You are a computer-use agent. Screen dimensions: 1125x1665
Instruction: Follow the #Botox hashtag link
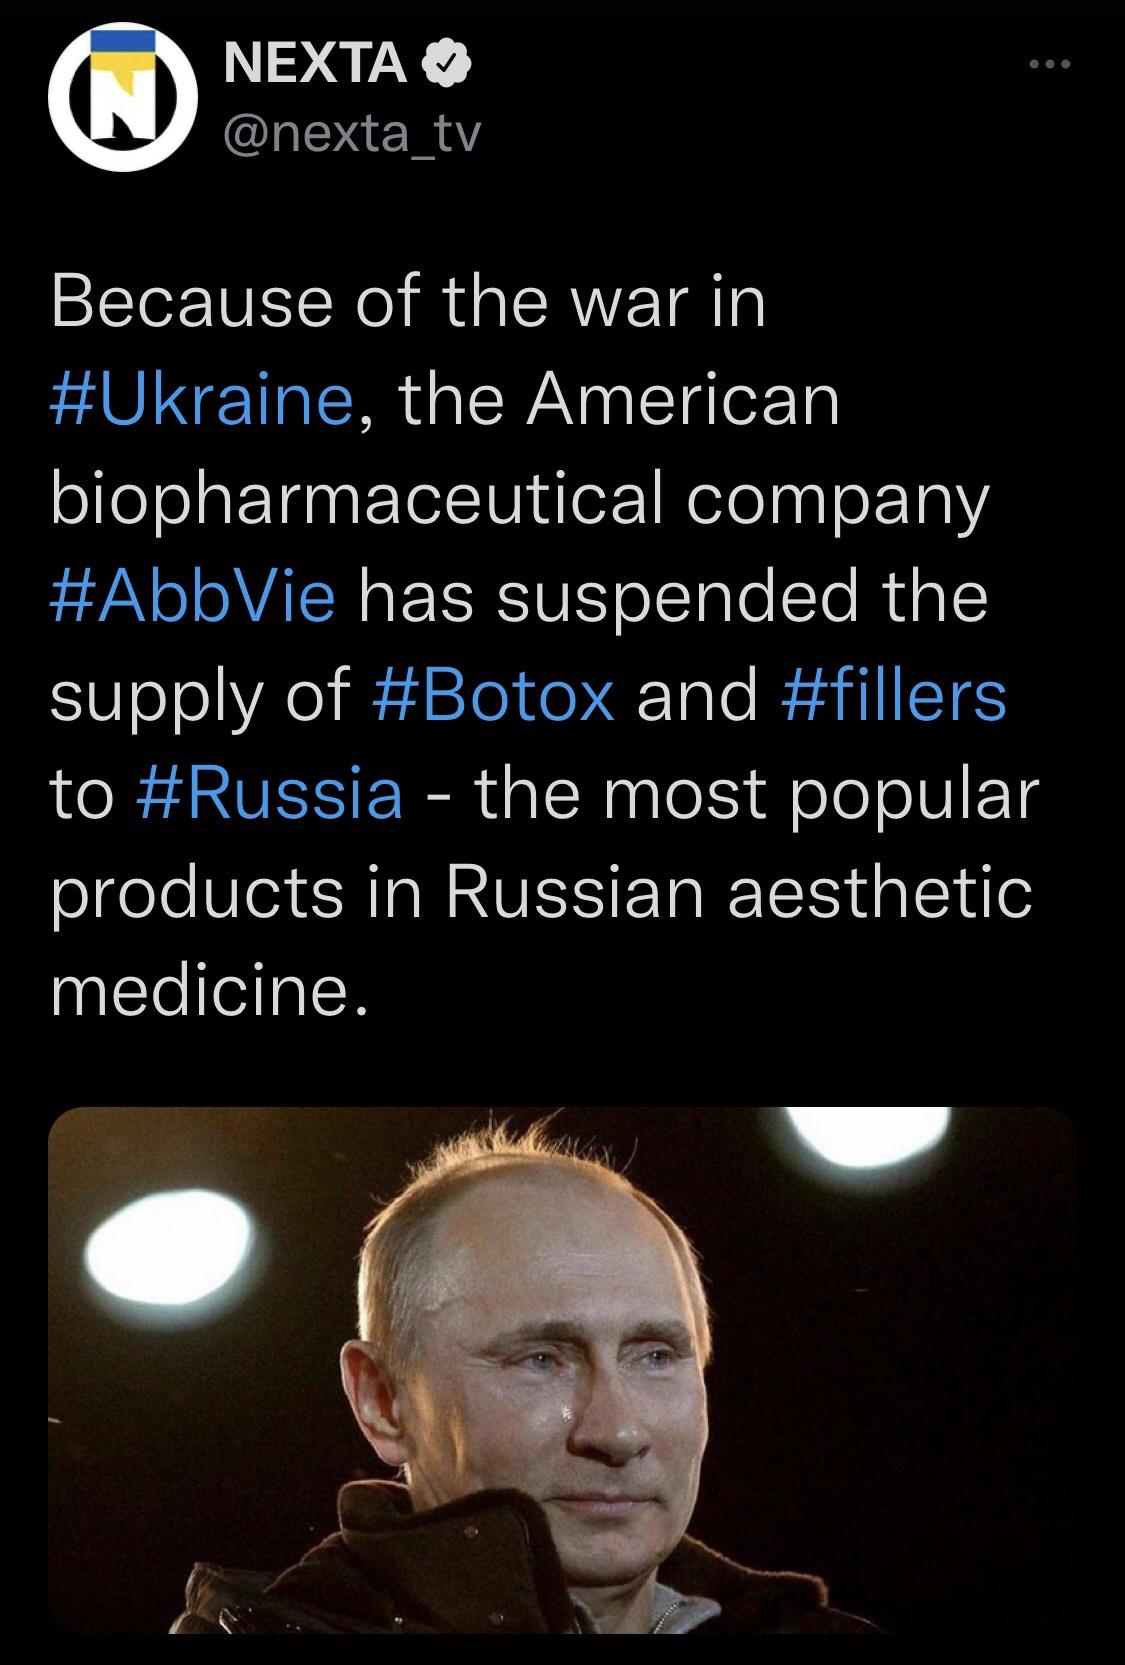492,696
